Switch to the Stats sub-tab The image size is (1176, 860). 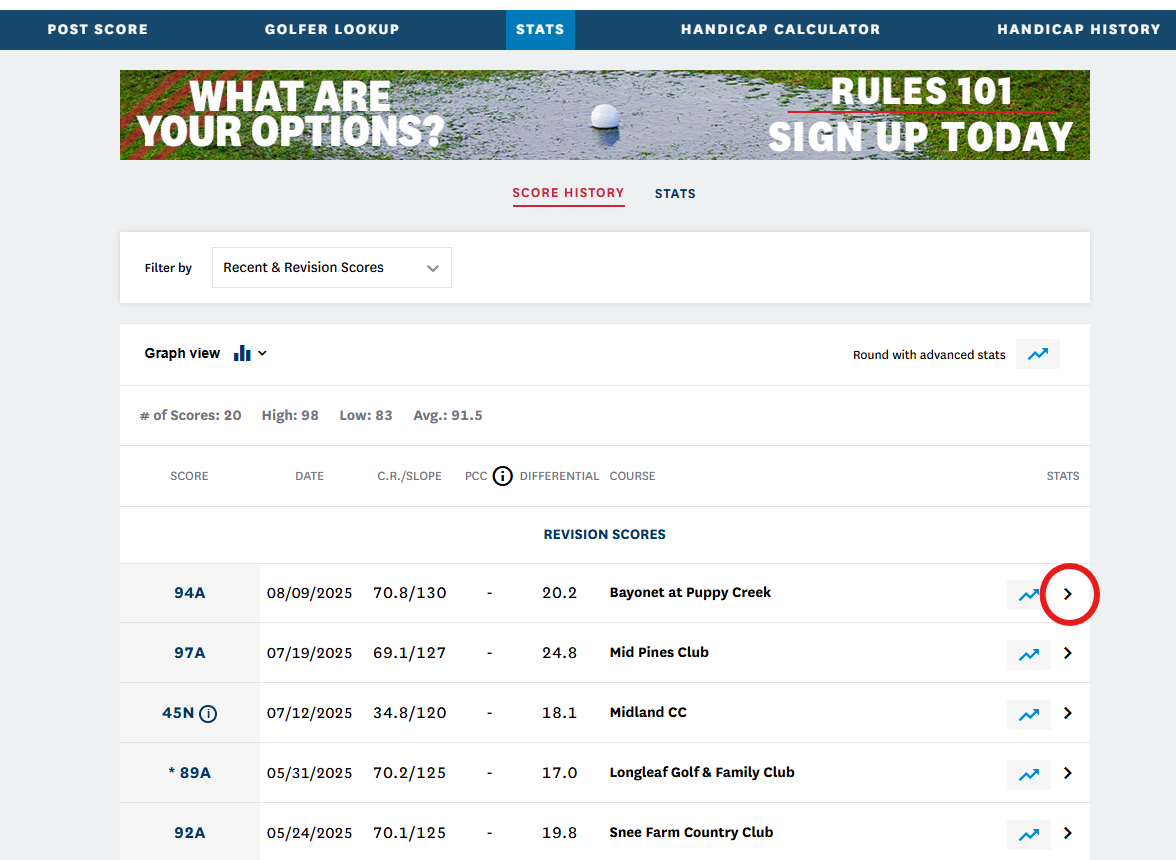click(675, 194)
